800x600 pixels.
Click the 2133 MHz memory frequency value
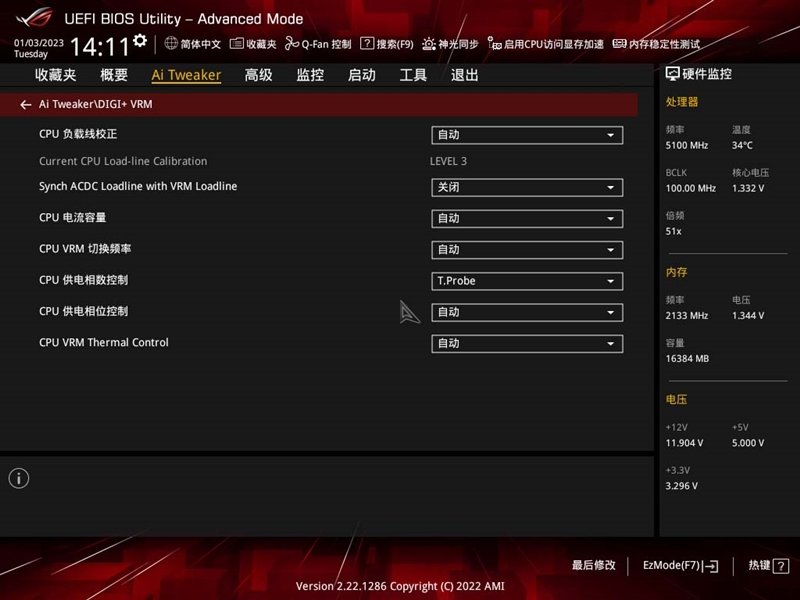pyautogui.click(x=687, y=315)
